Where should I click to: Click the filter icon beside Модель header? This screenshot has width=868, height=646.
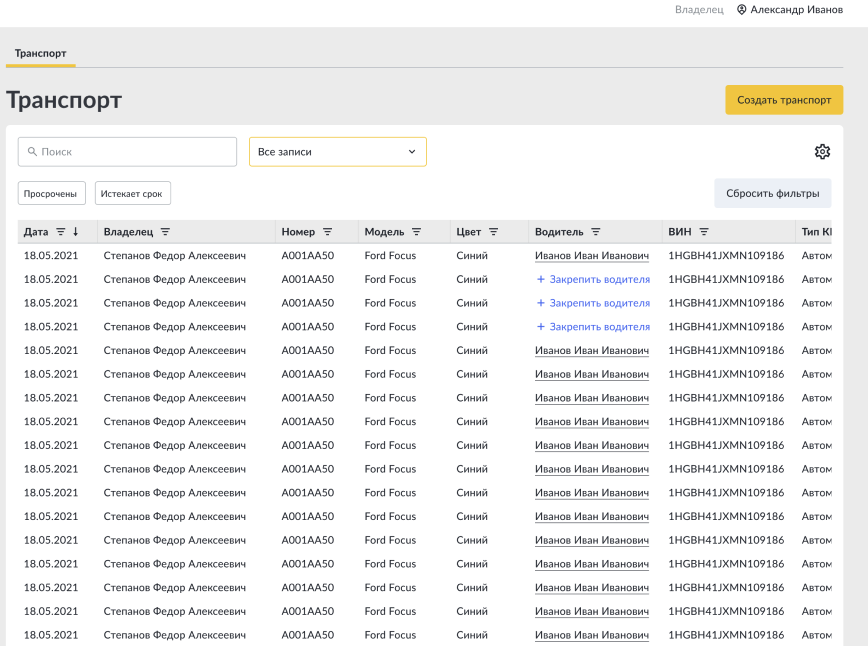coord(416,232)
